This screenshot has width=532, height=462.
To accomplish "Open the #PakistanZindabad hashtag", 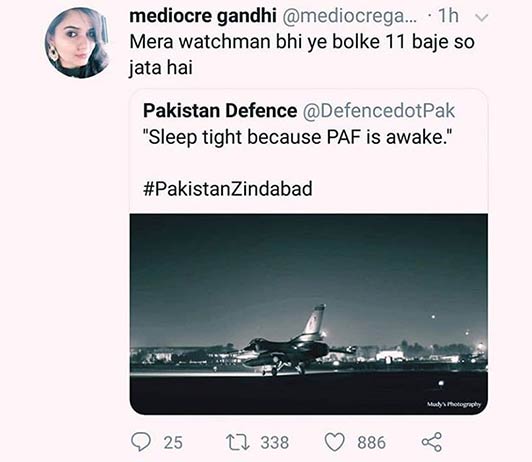I will click(228, 189).
